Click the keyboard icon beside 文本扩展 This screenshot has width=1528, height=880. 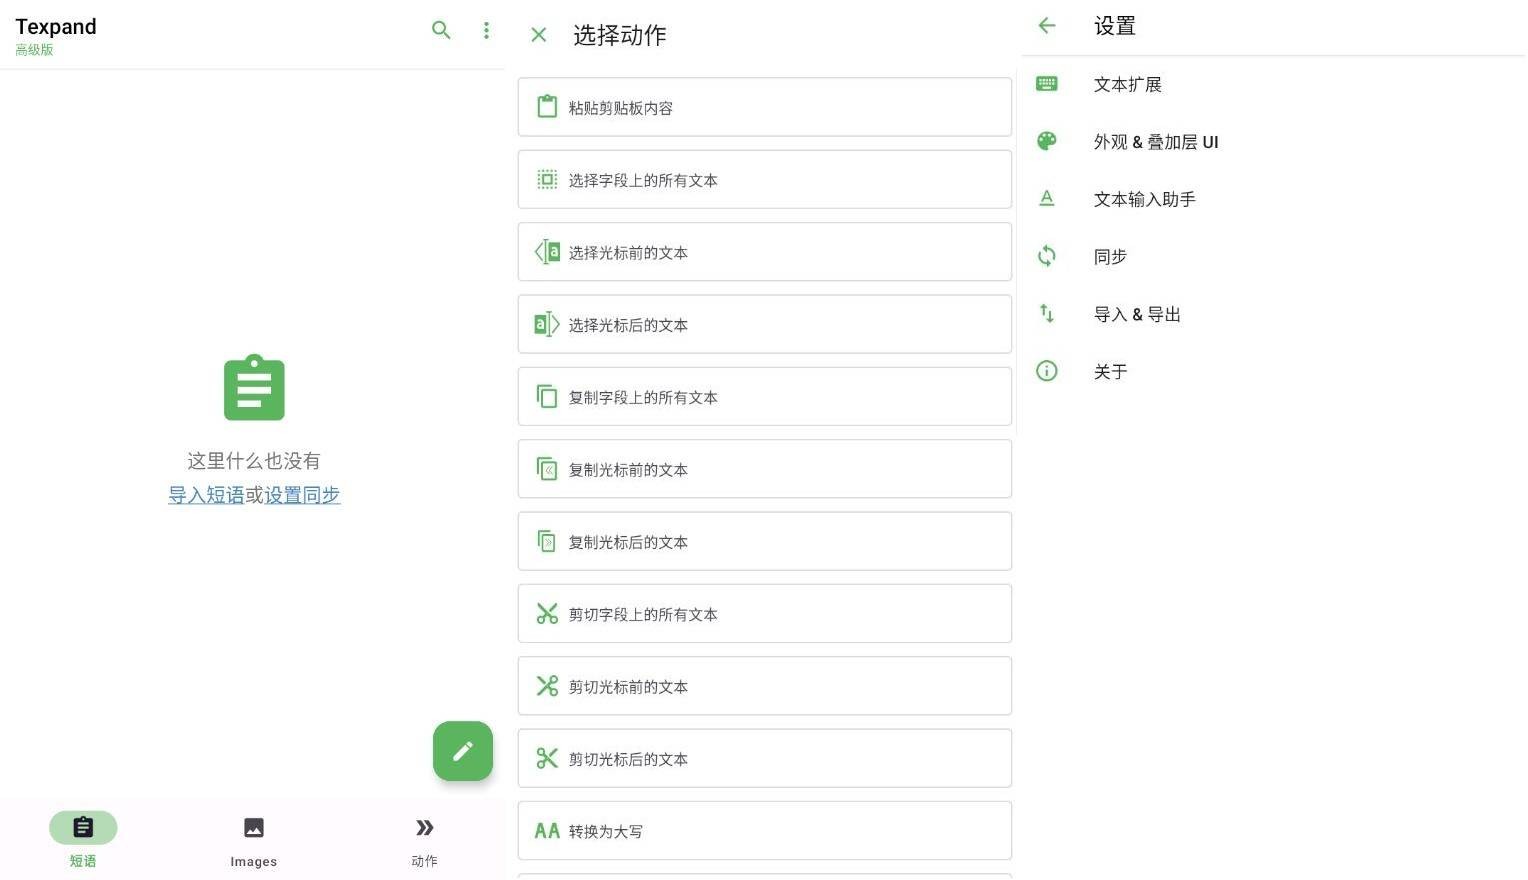[x=1047, y=84]
